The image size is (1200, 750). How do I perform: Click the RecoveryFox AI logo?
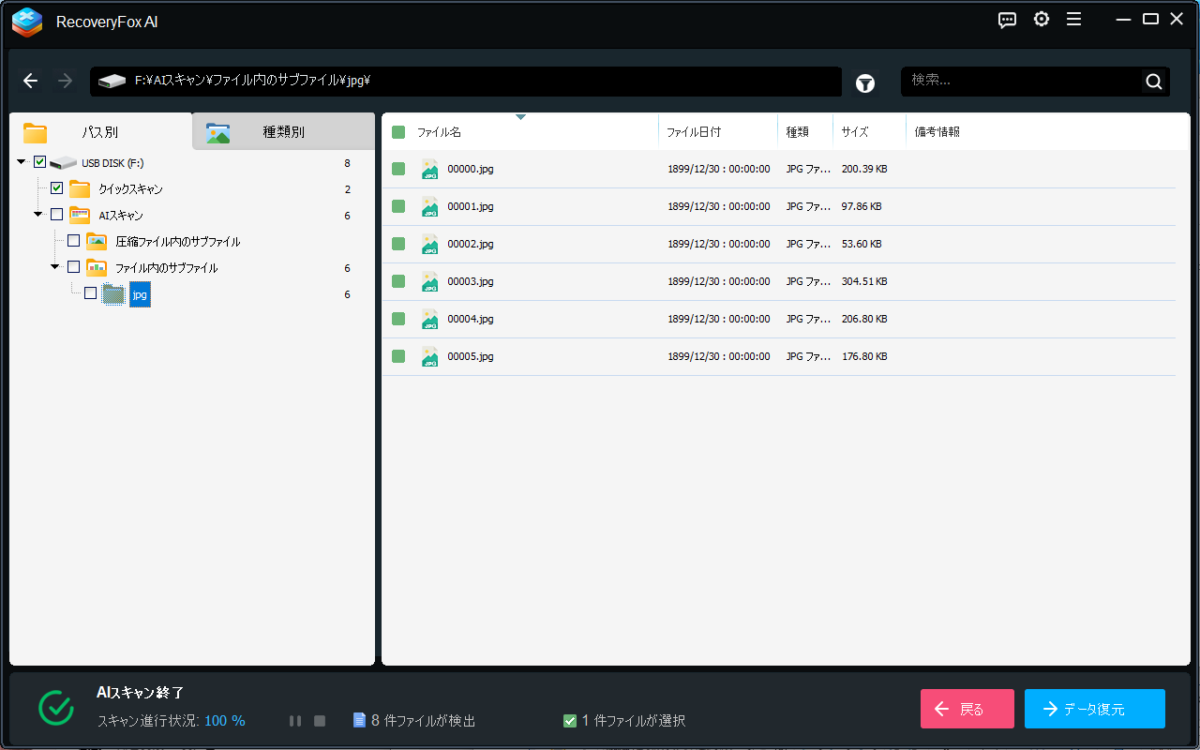(x=27, y=22)
